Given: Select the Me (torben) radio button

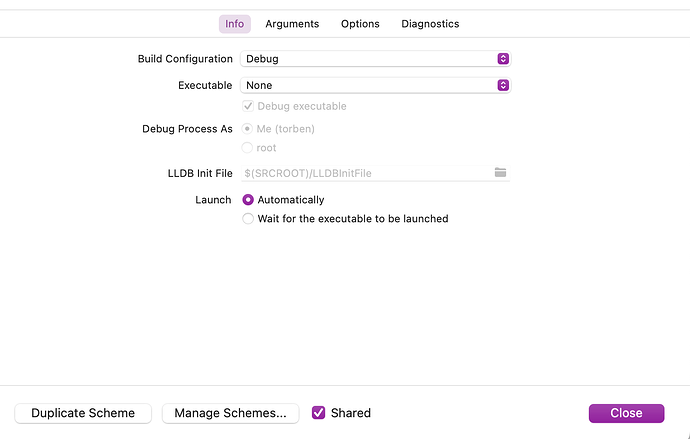Looking at the screenshot, I should [248, 129].
